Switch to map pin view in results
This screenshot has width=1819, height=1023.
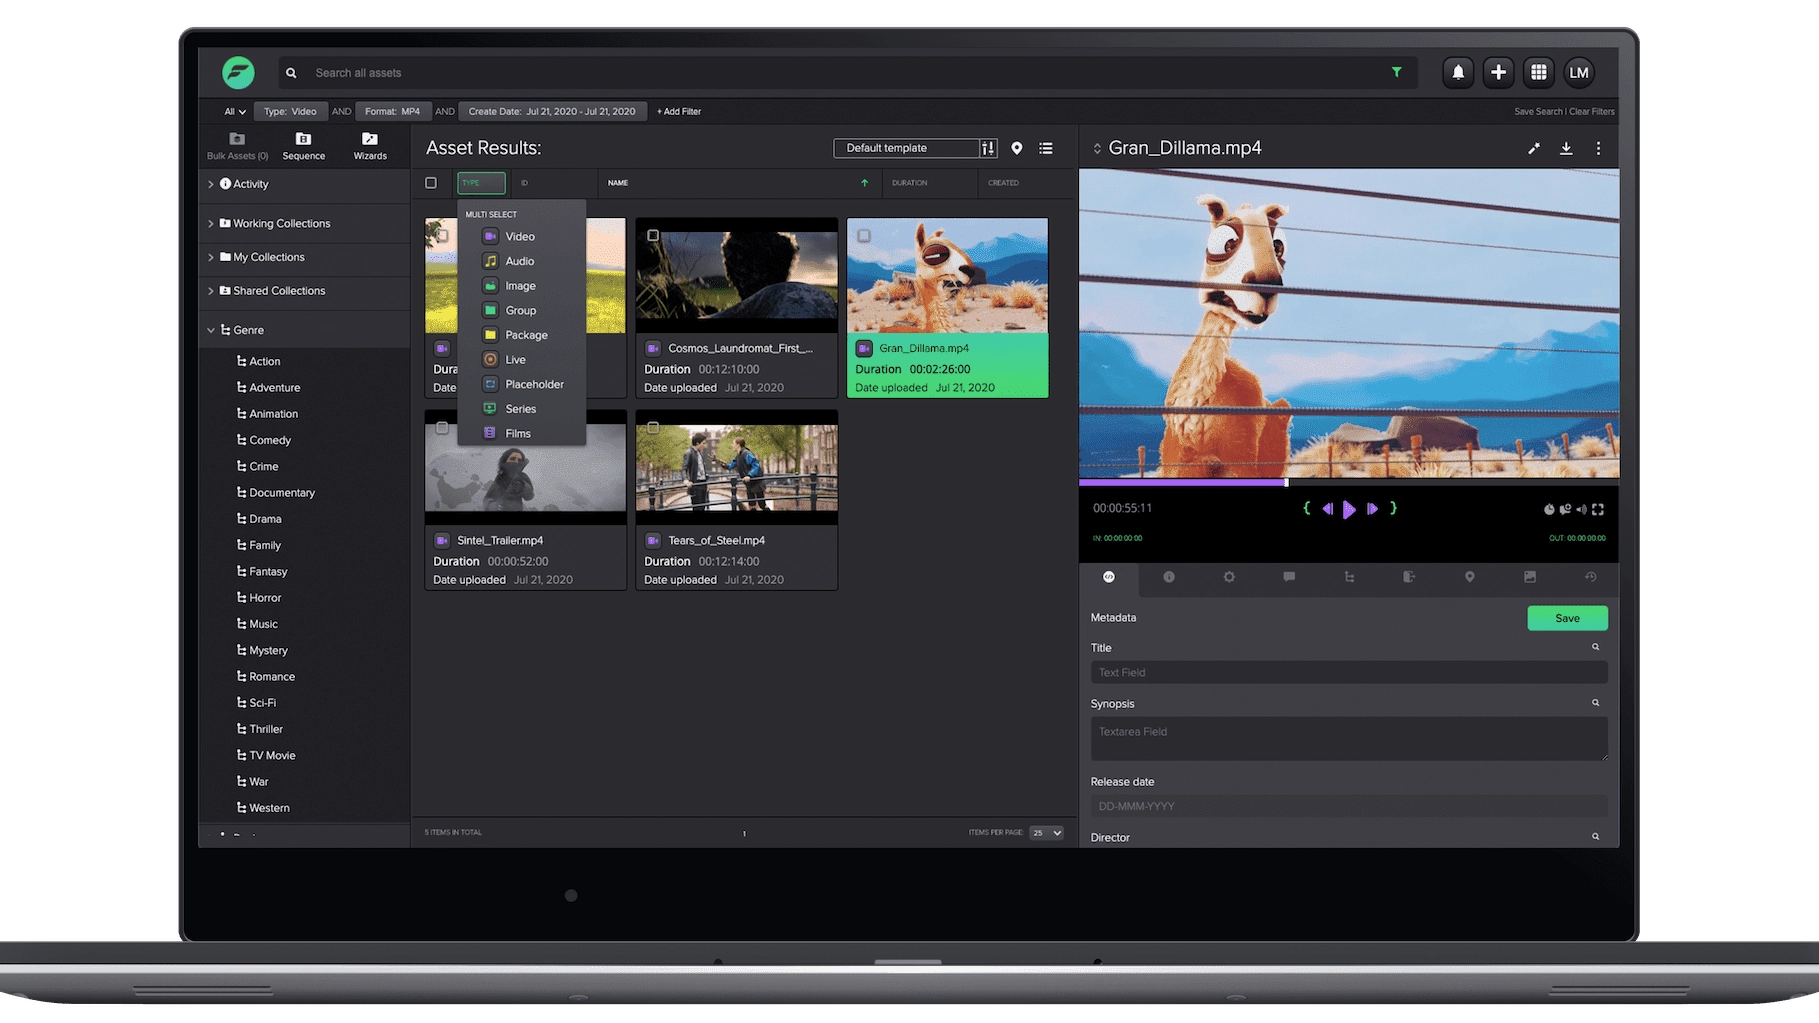(x=1017, y=148)
